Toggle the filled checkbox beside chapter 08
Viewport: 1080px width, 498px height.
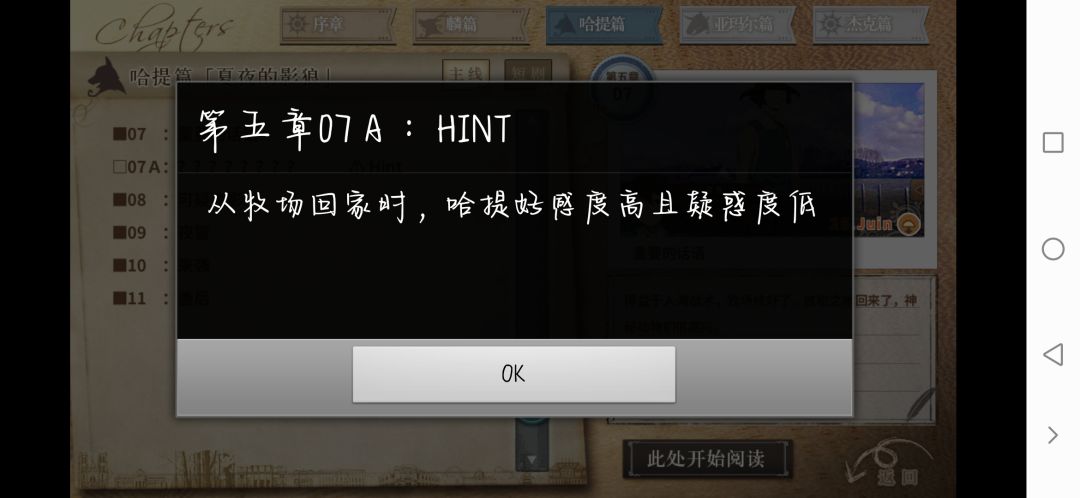[119, 200]
